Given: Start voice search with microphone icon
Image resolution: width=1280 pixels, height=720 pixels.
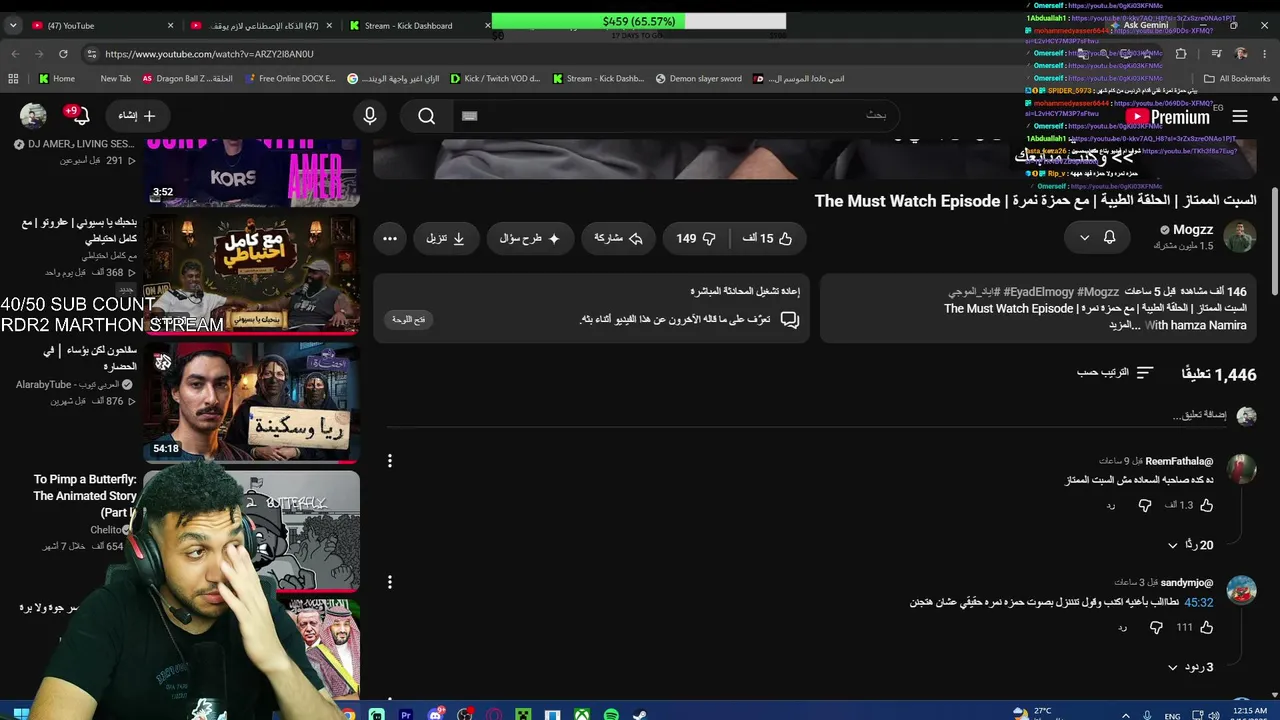Looking at the screenshot, I should click(370, 116).
